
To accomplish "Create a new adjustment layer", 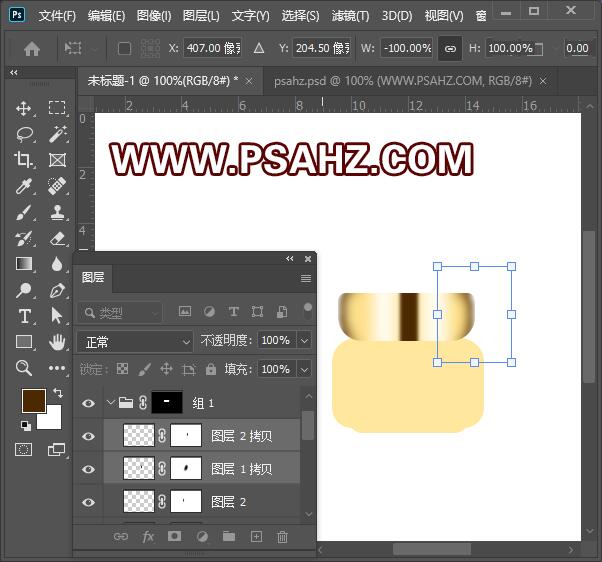I will (x=202, y=537).
